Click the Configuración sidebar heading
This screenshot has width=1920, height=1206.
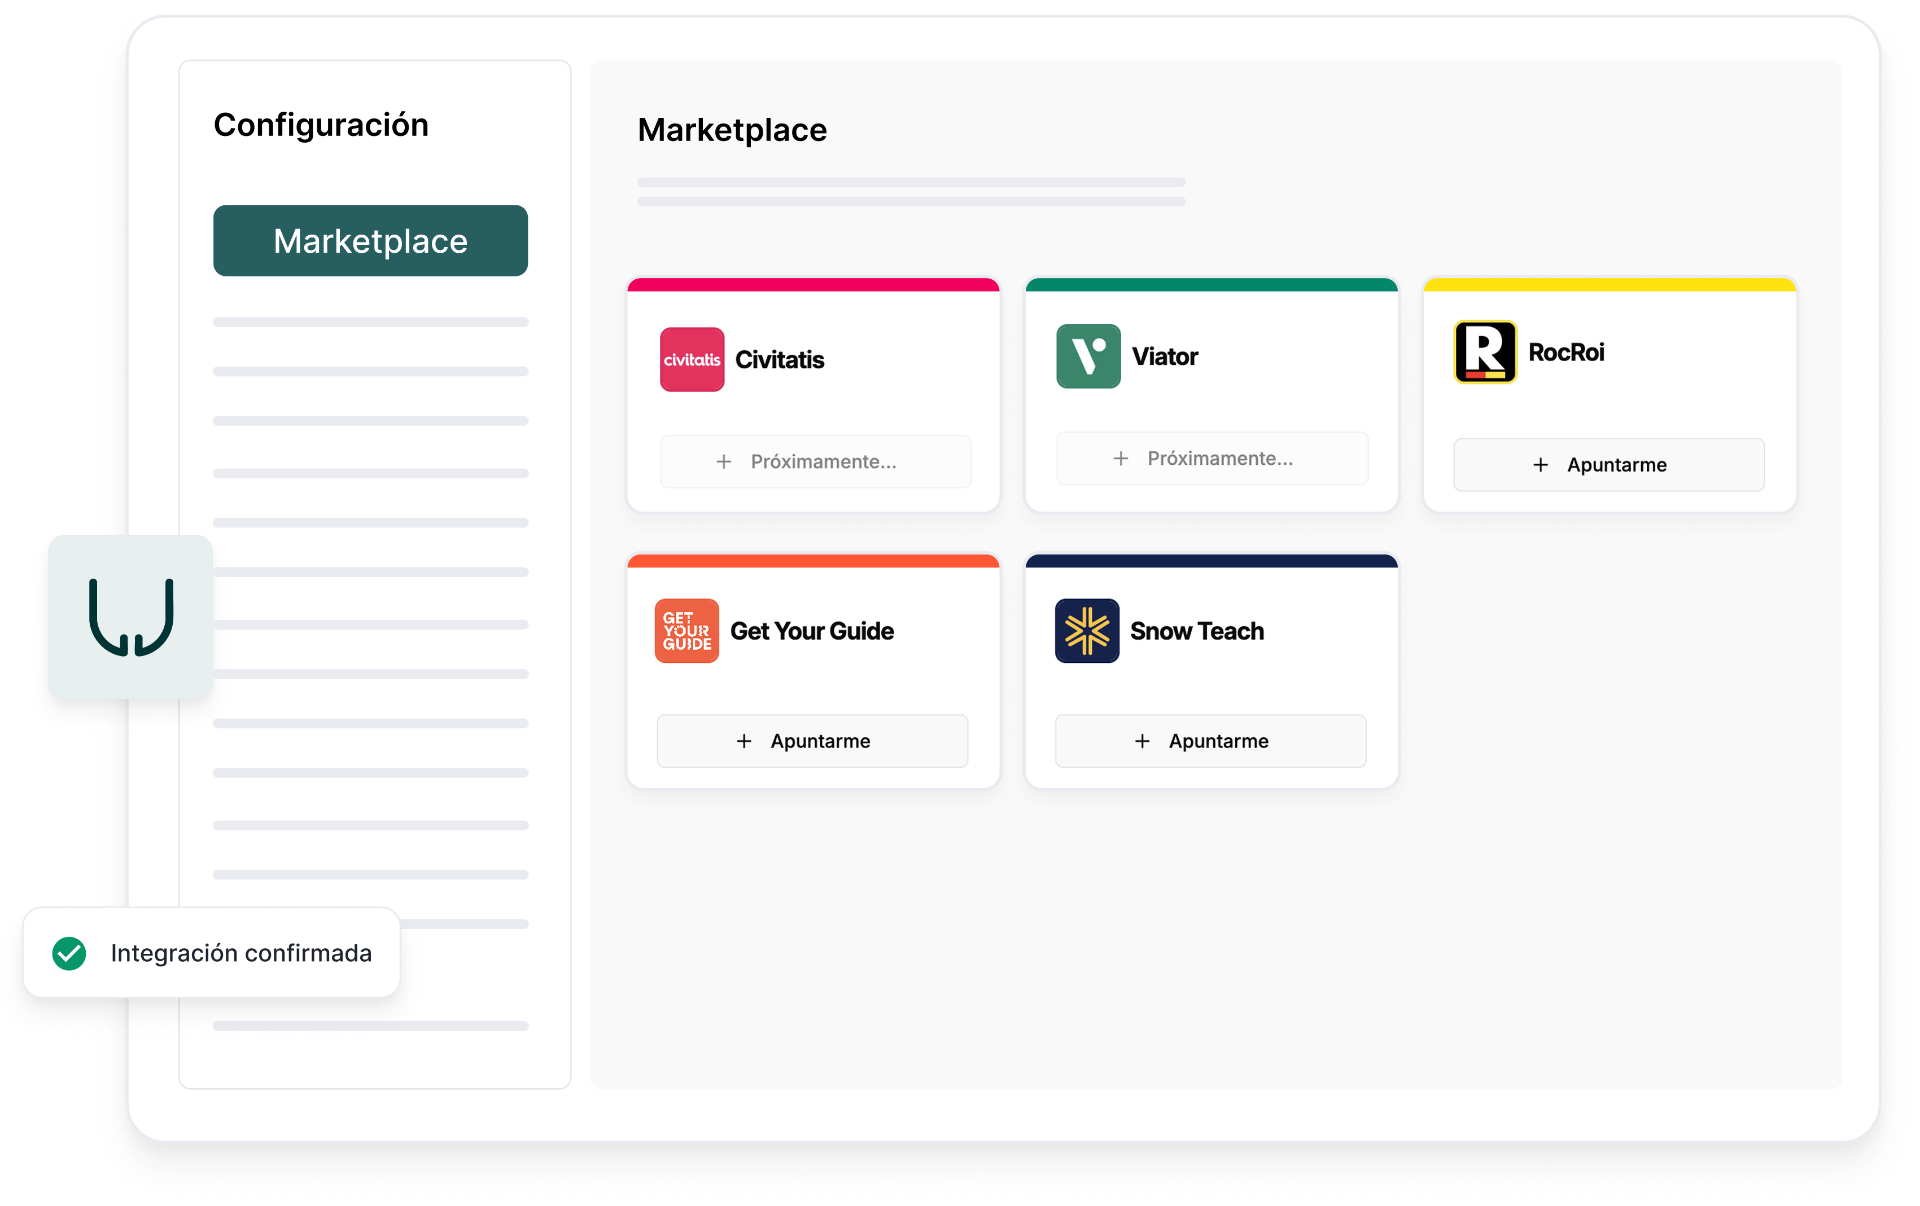point(321,125)
